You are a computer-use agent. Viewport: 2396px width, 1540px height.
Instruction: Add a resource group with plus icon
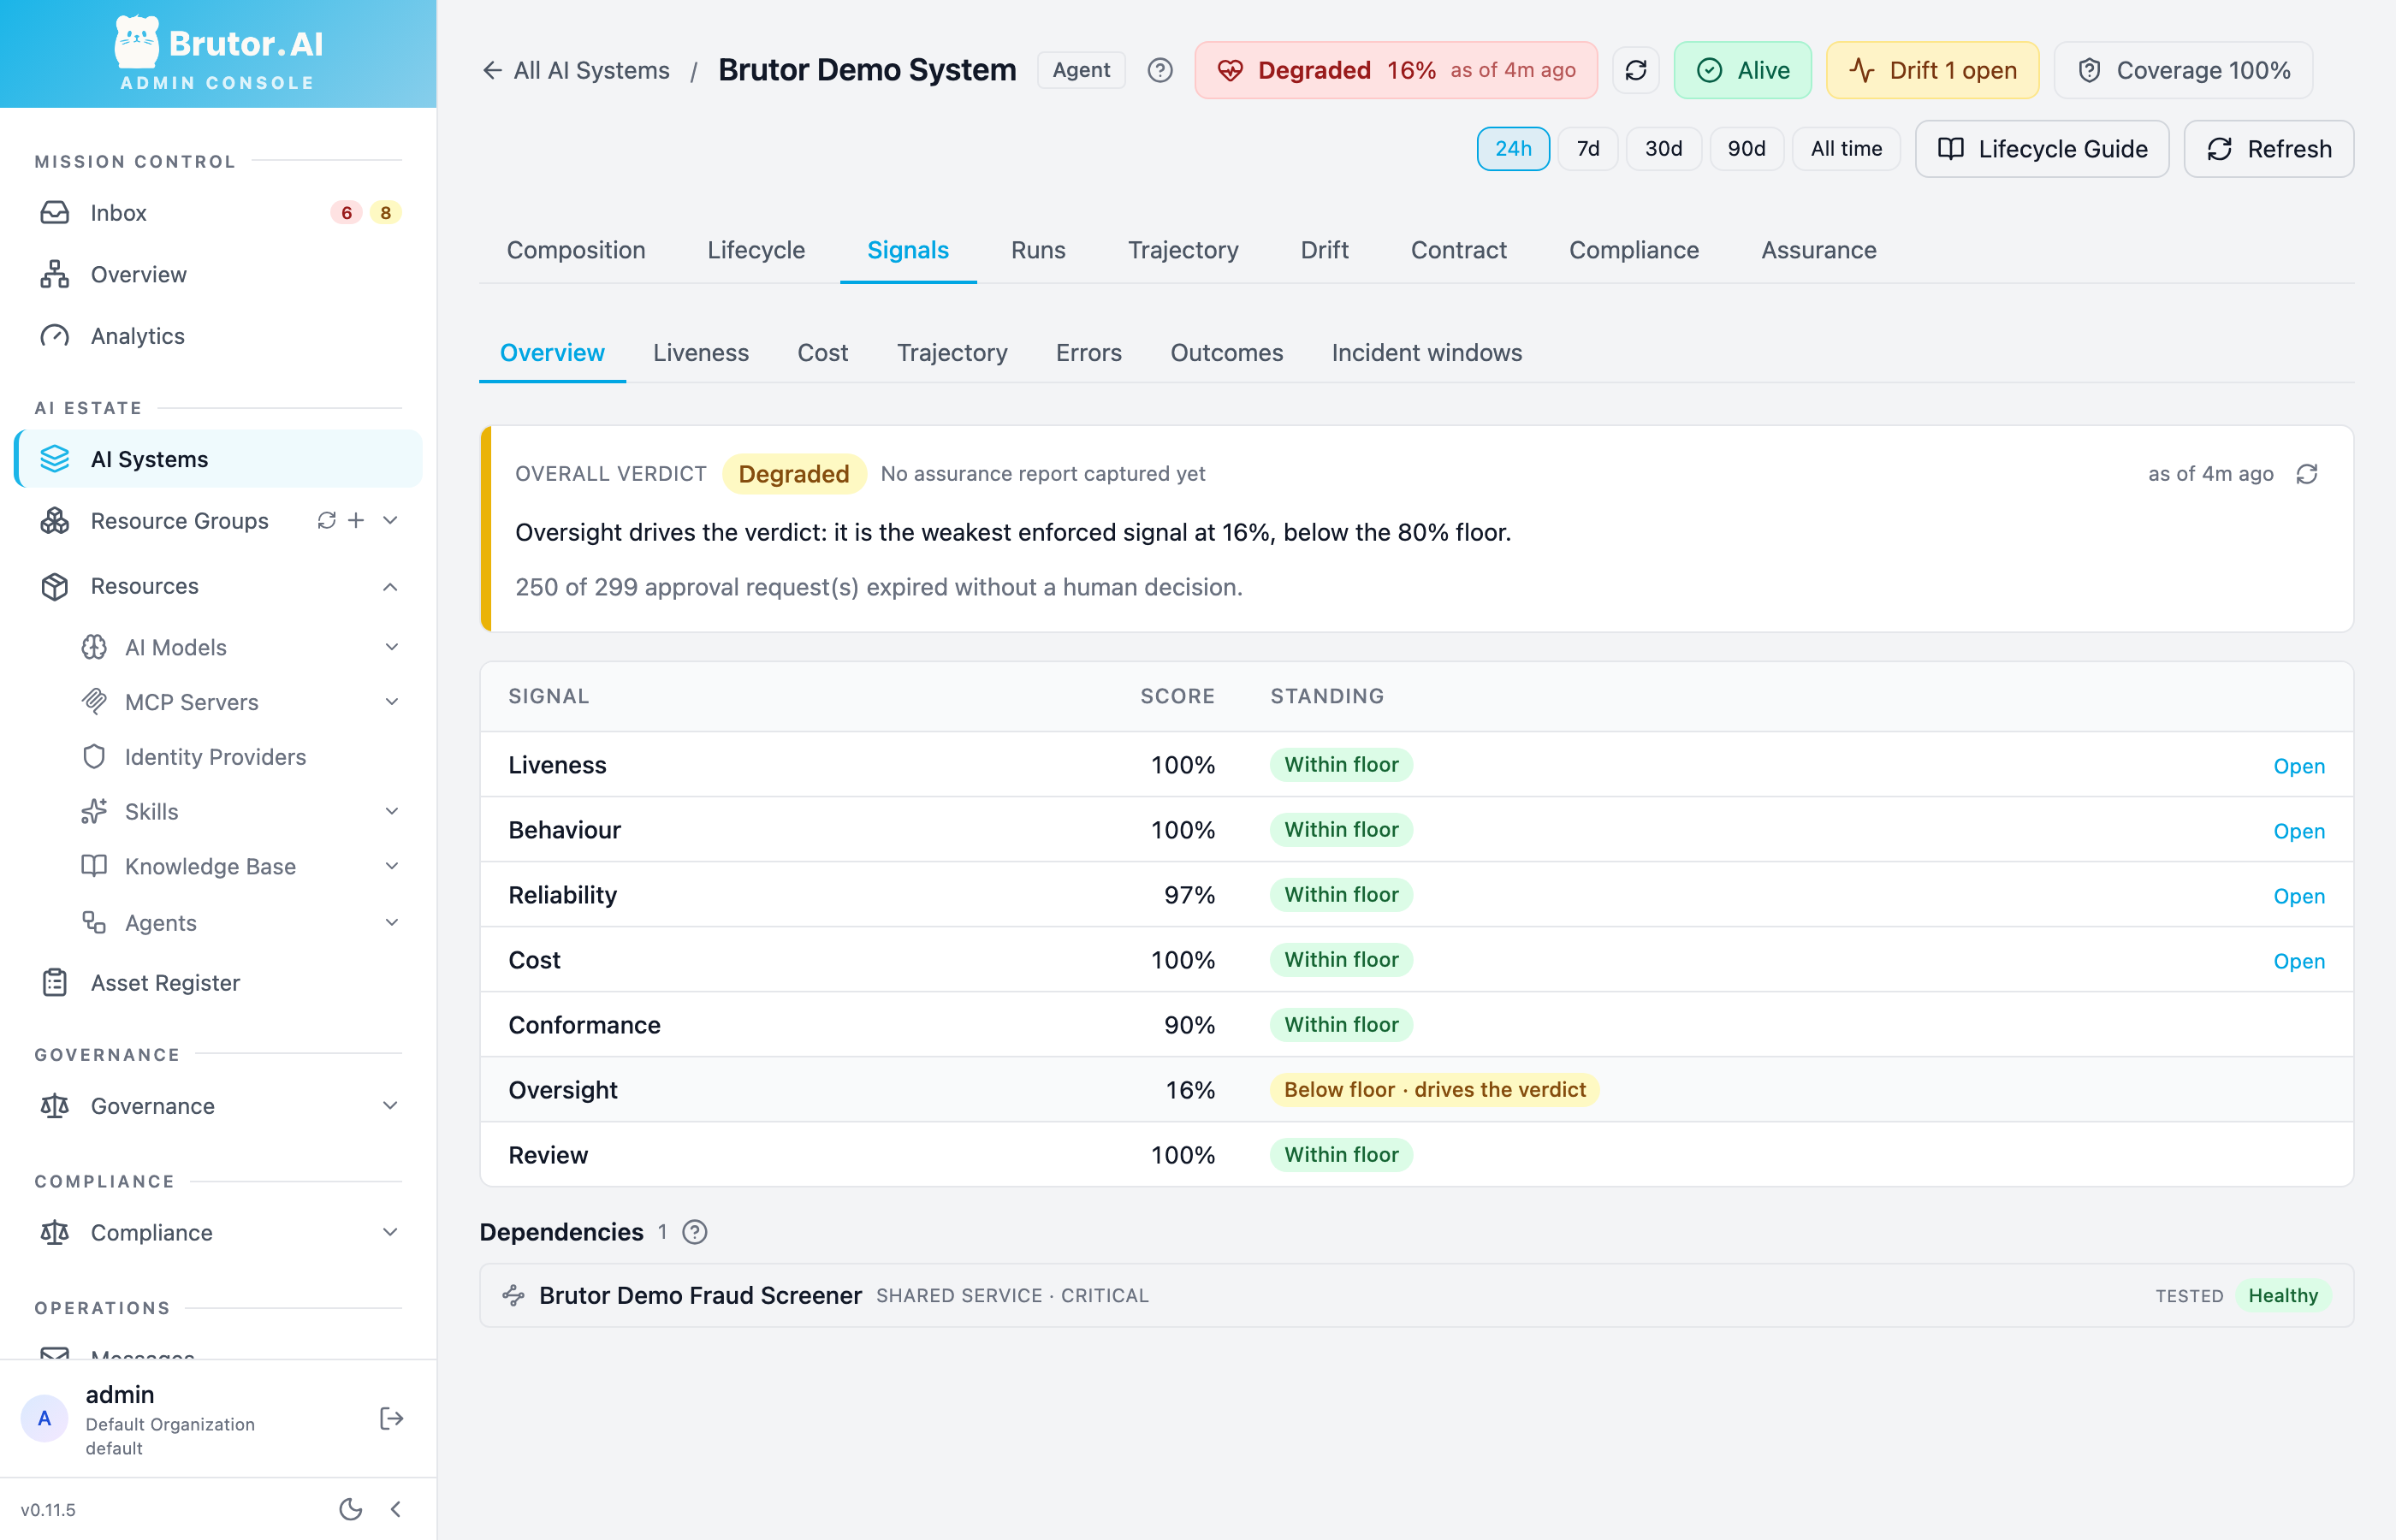point(356,520)
